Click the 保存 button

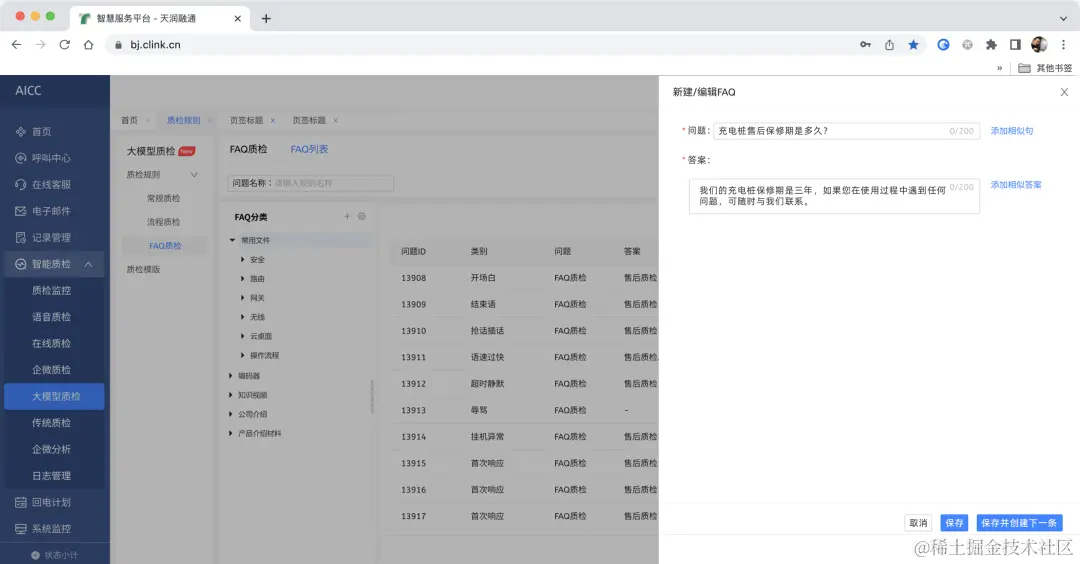coord(954,523)
